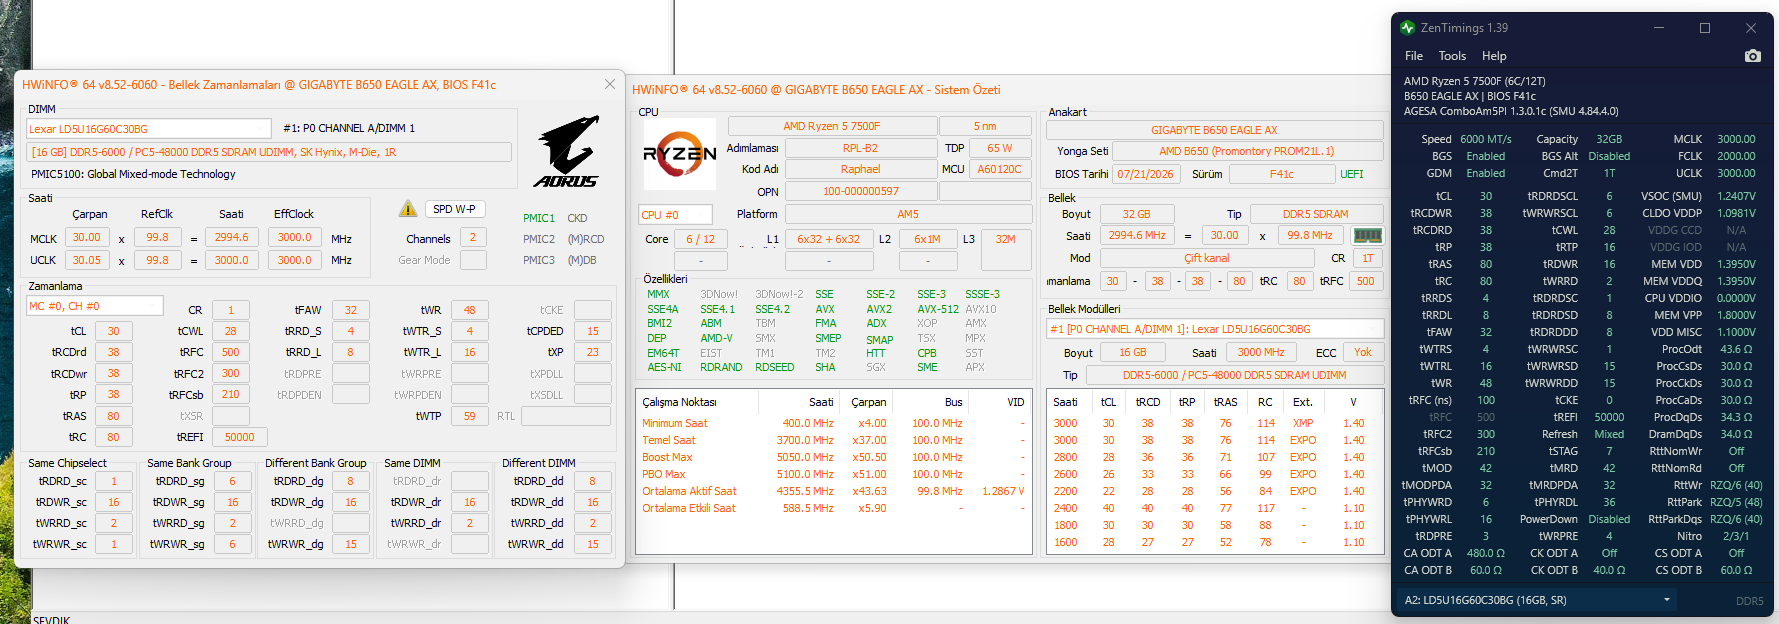This screenshot has height=624, width=1779.
Task: Click the Nitro value 2/3/1
Action: pos(1736,536)
